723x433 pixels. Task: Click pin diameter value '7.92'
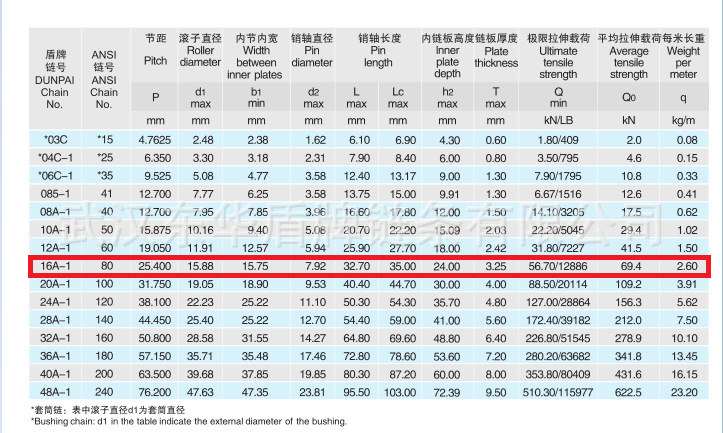pos(315,266)
